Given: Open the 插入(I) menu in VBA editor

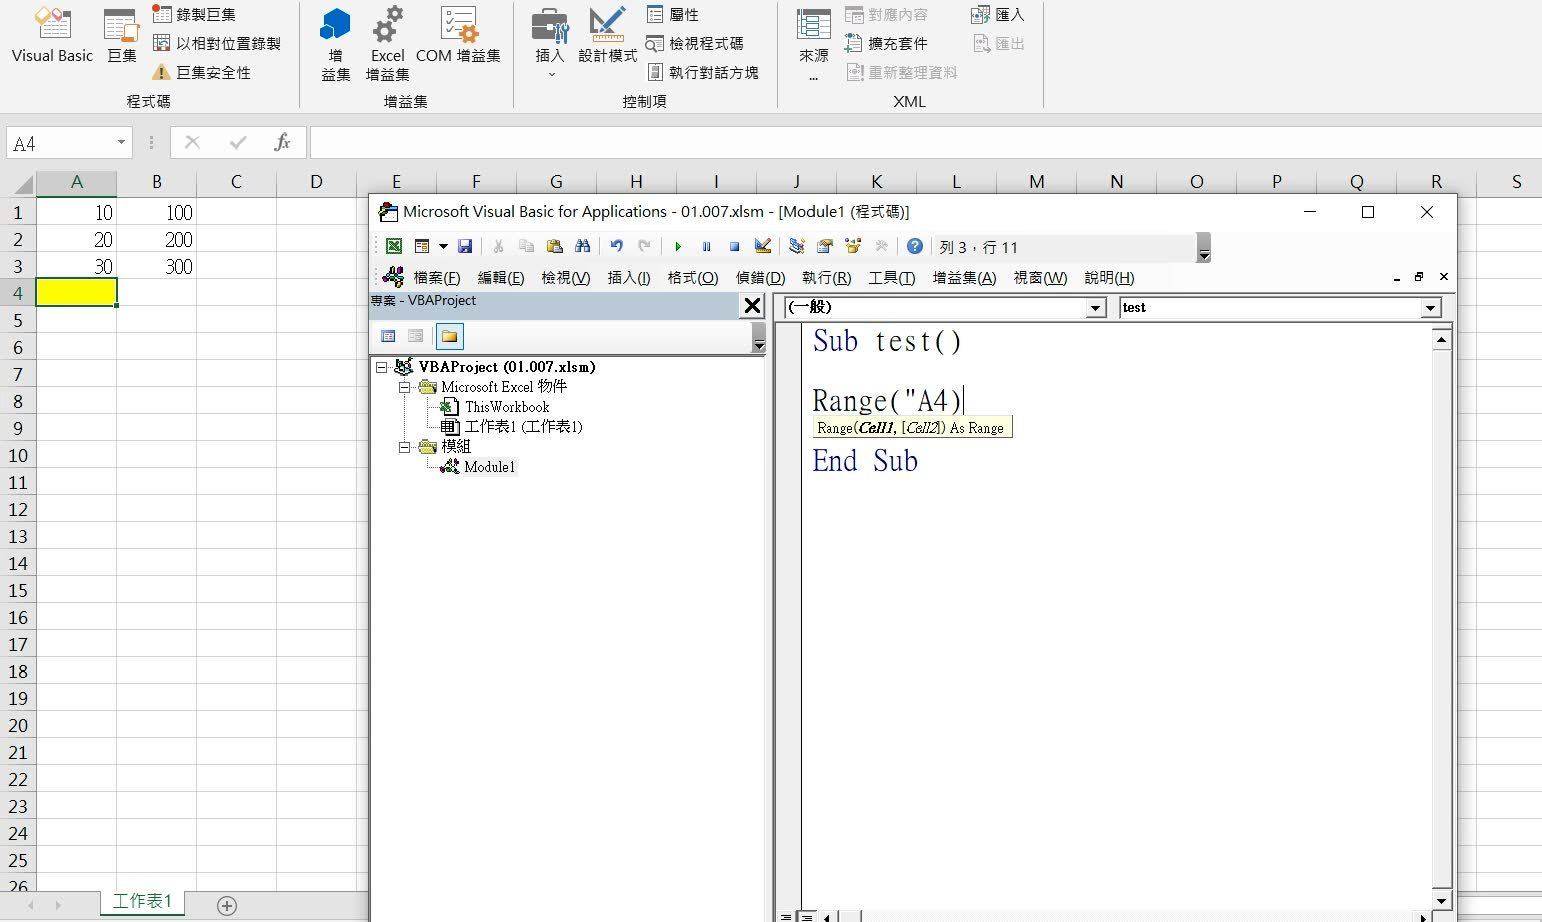Looking at the screenshot, I should pyautogui.click(x=629, y=278).
